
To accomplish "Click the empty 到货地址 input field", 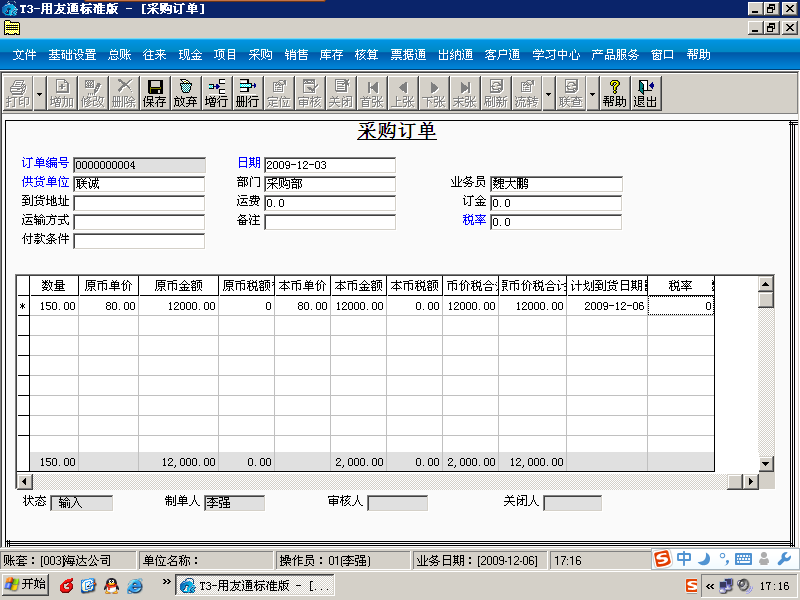I will [139, 203].
